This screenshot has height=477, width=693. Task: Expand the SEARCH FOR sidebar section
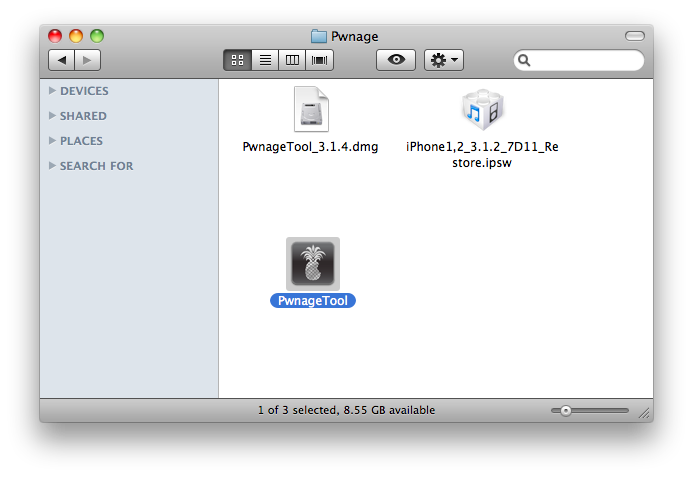coord(52,166)
